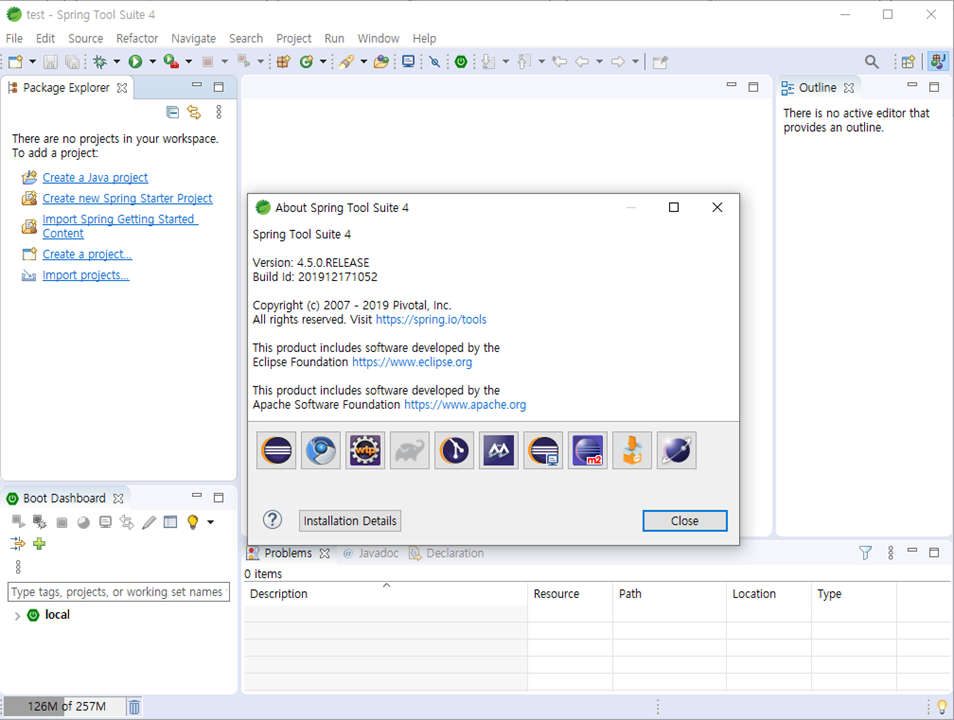The image size is (954, 720).
Task: Click the m2e Maven icon in About dialog
Action: pyautogui.click(x=587, y=450)
